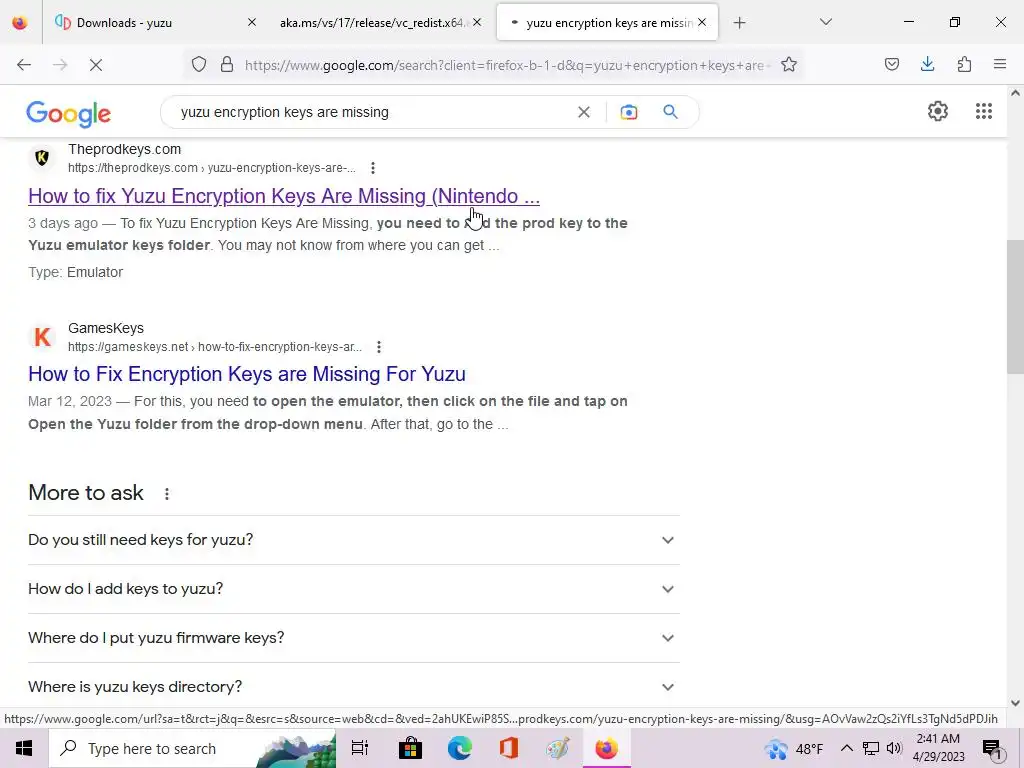This screenshot has height=768, width=1024.
Task: Click the taskbar 'Type here to search' box
Action: click(193, 748)
